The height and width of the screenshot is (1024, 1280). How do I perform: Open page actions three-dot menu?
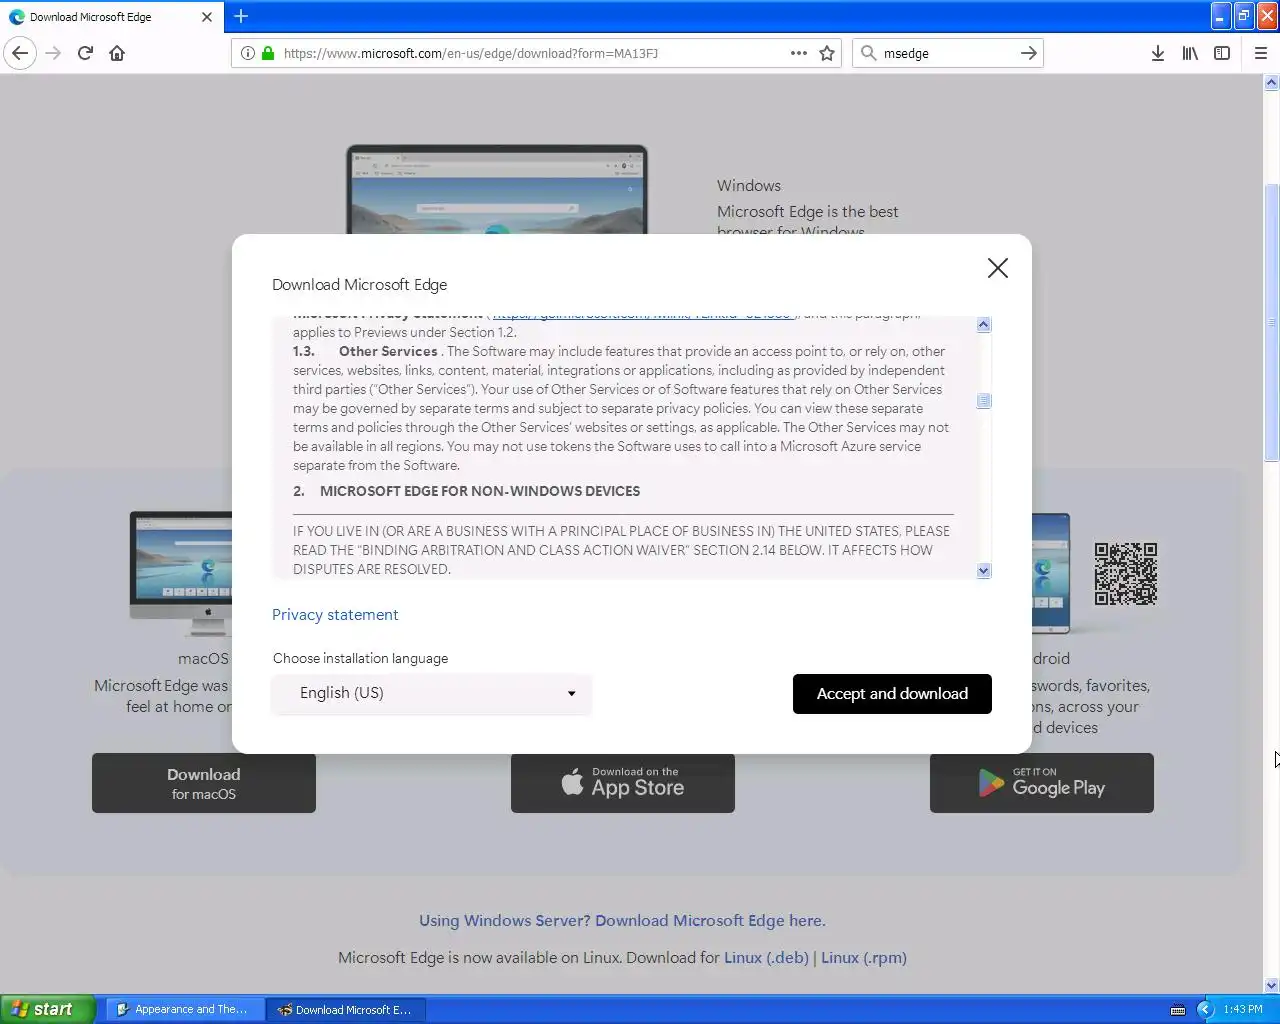pyautogui.click(x=799, y=53)
